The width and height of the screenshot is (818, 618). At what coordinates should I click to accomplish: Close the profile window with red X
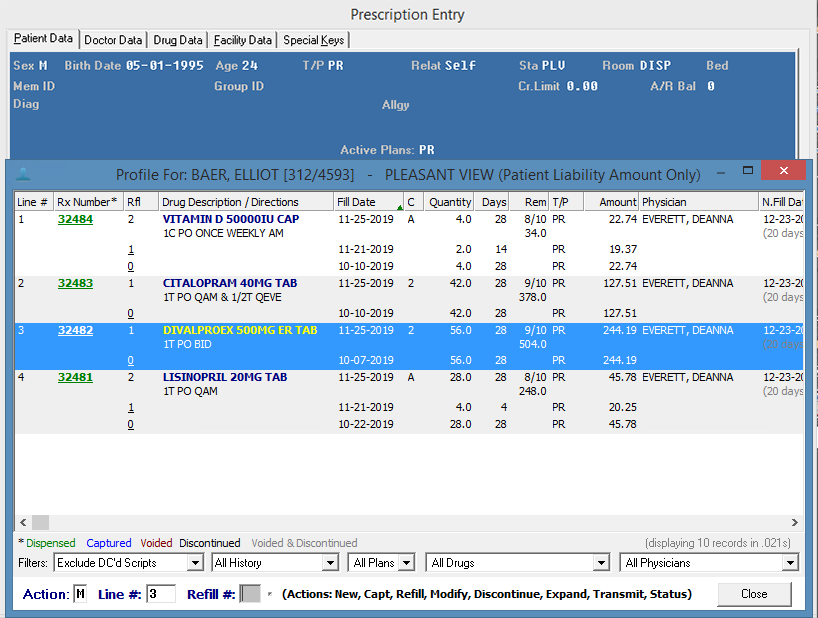[x=782, y=171]
